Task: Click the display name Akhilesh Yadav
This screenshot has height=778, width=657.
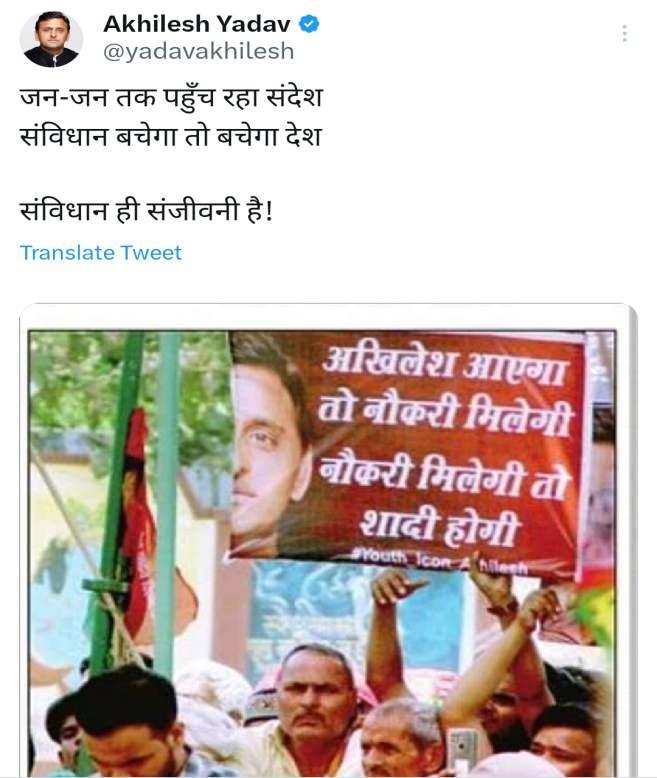Action: click(x=197, y=24)
